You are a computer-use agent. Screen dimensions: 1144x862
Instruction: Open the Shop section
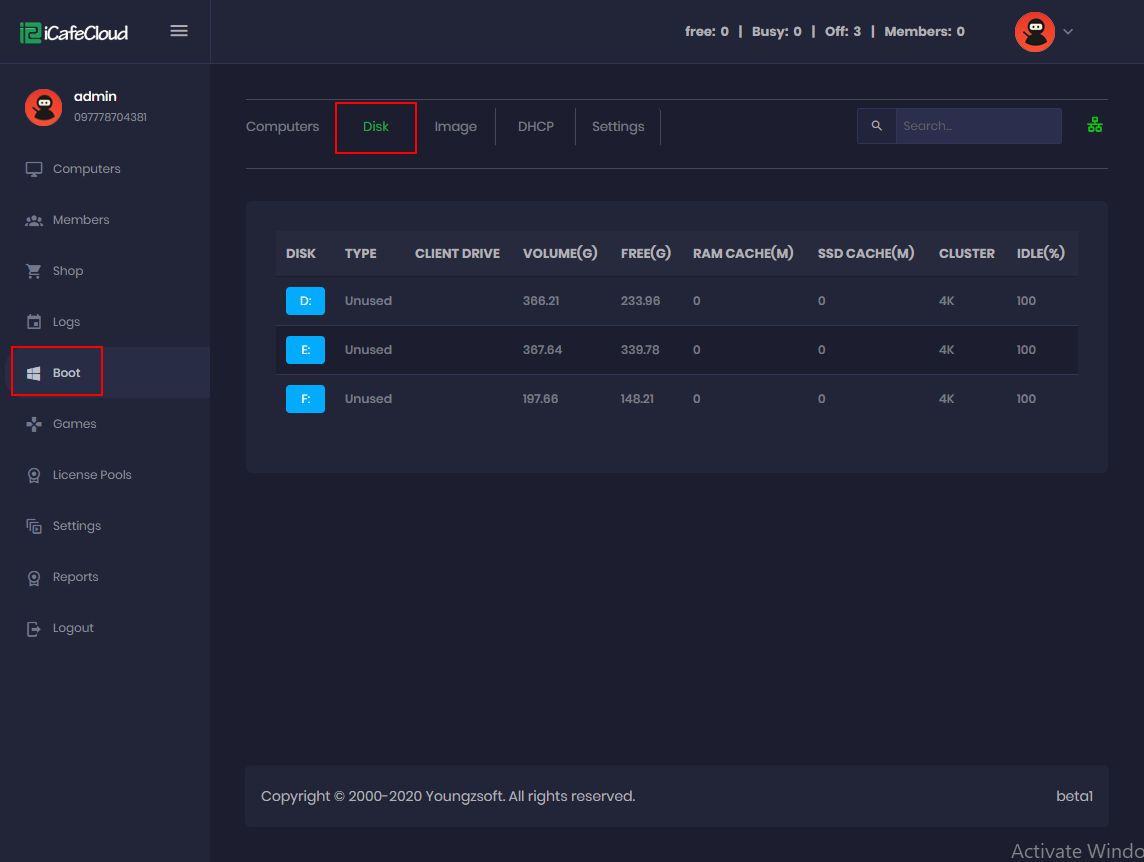[67, 270]
